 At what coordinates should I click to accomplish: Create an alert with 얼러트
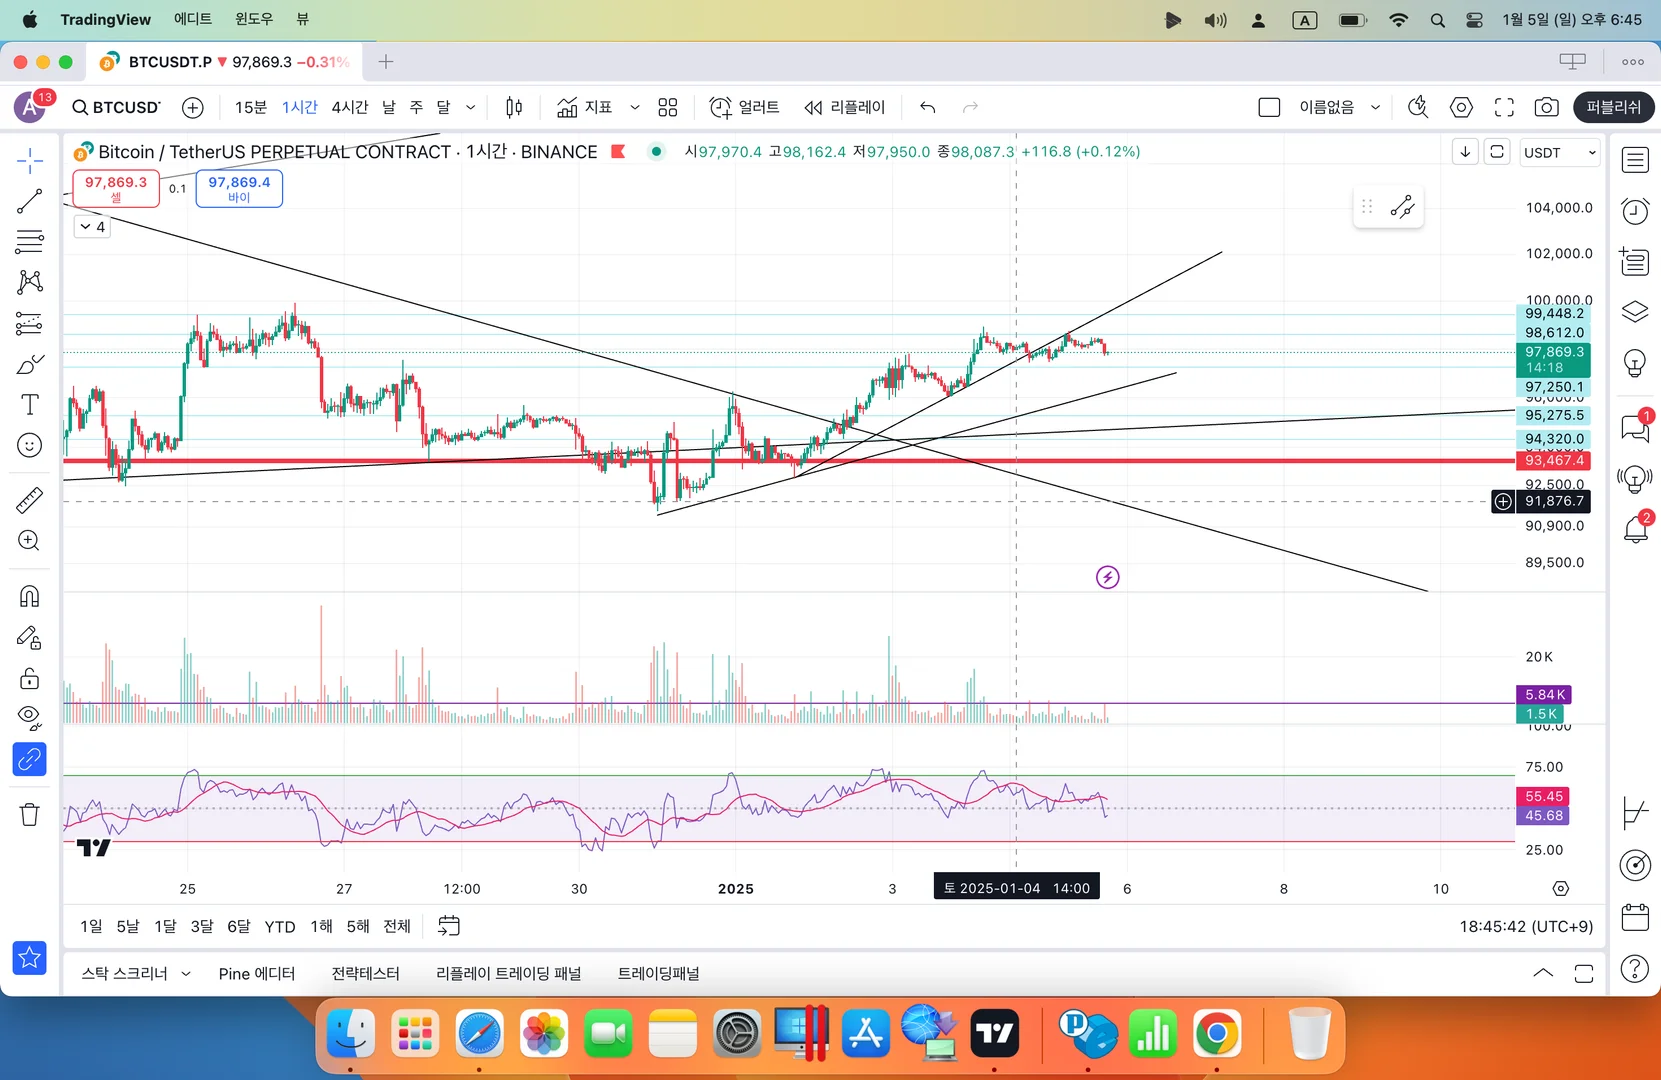pyautogui.click(x=744, y=107)
